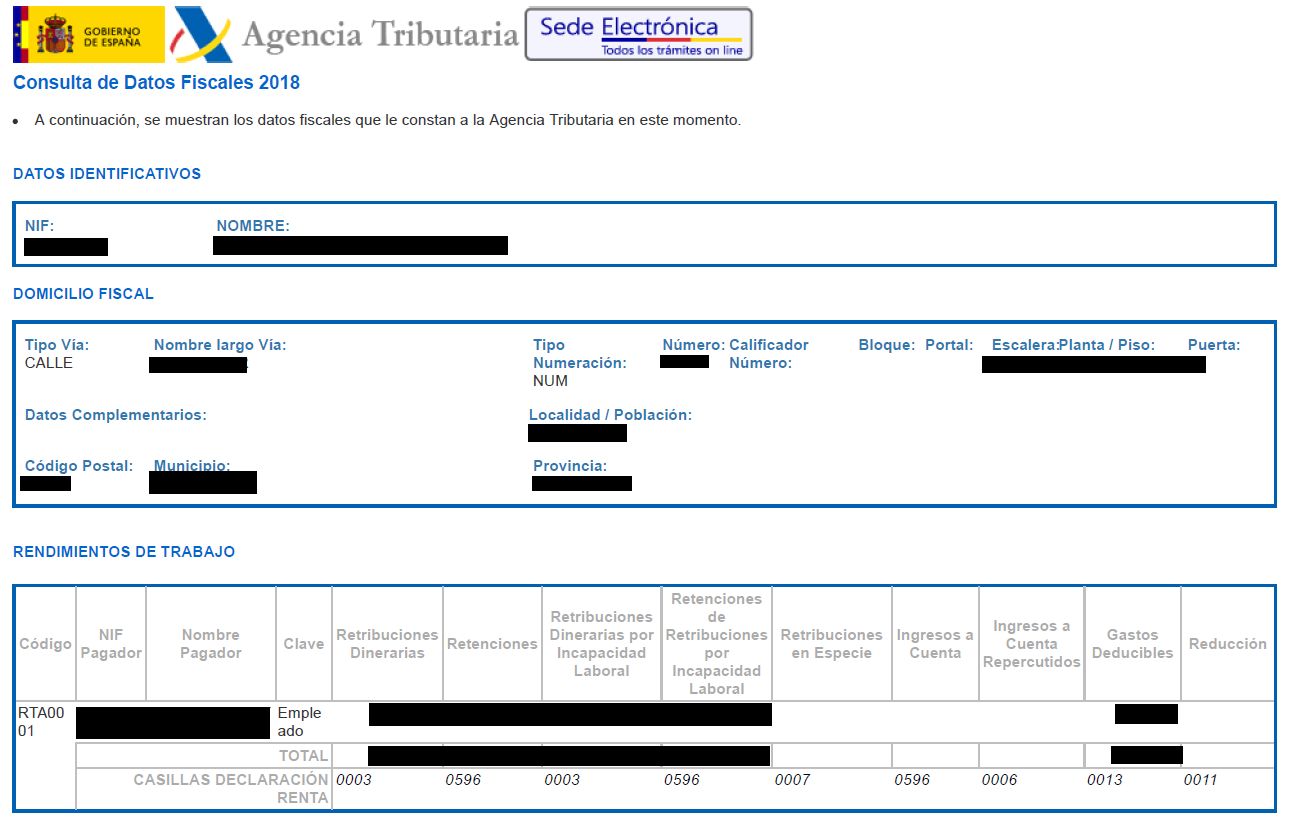Screen dimensions: 1292x824
Task: Click the 'Gastos Deducibles' column header
Action: 1133,644
